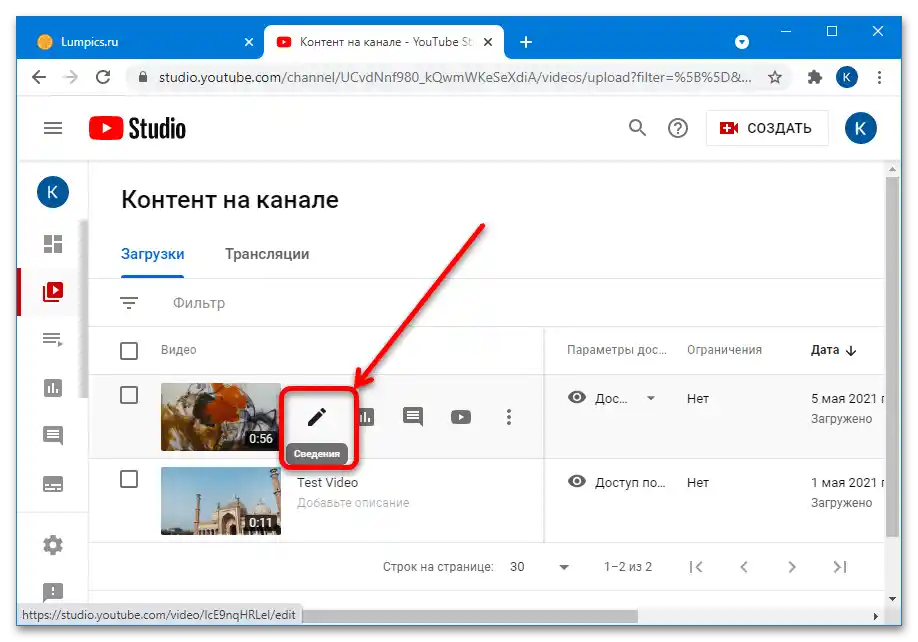Switch to Трансляции tab
The image size is (918, 642).
[267, 254]
